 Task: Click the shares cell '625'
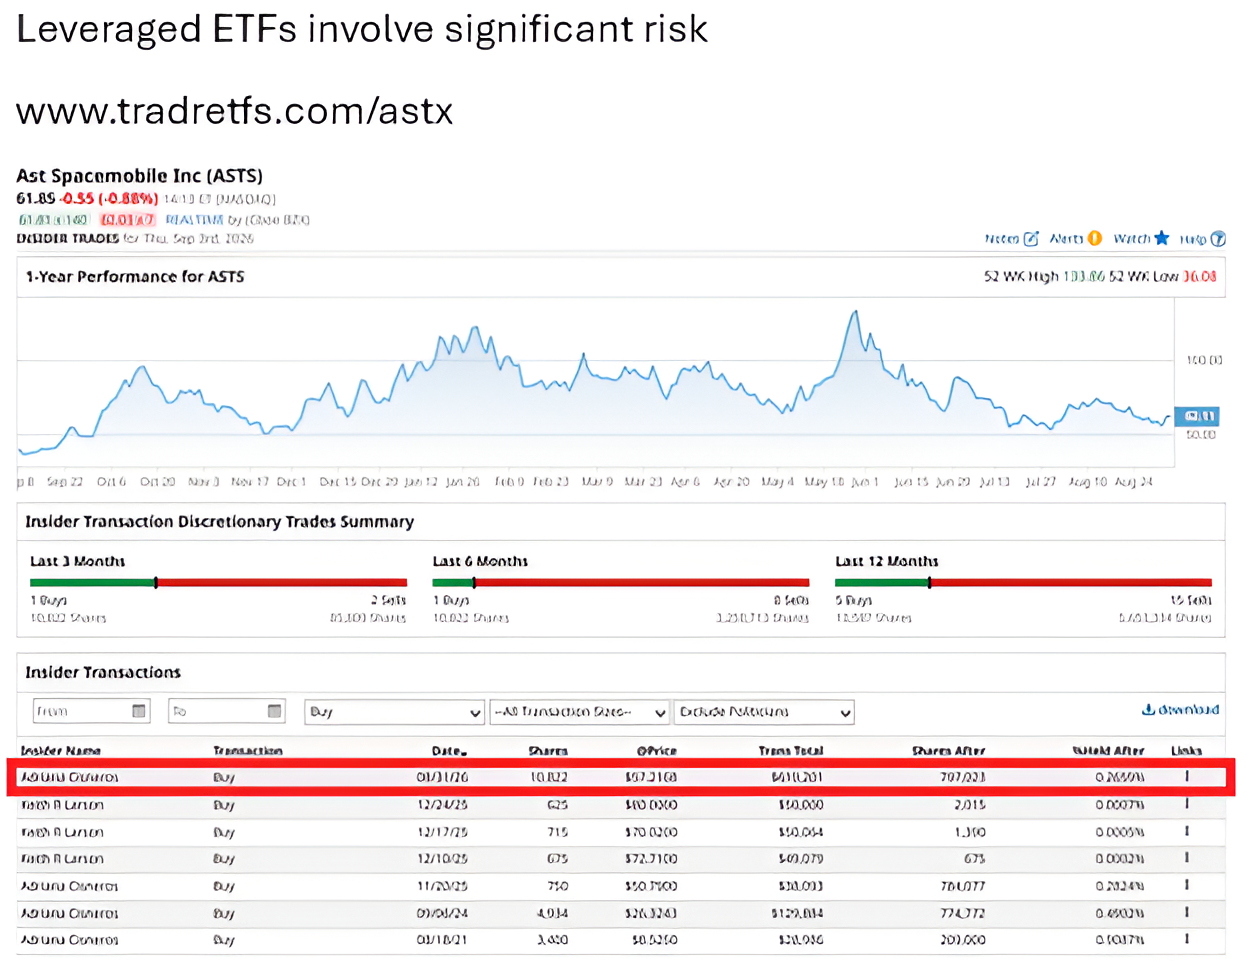coord(558,804)
